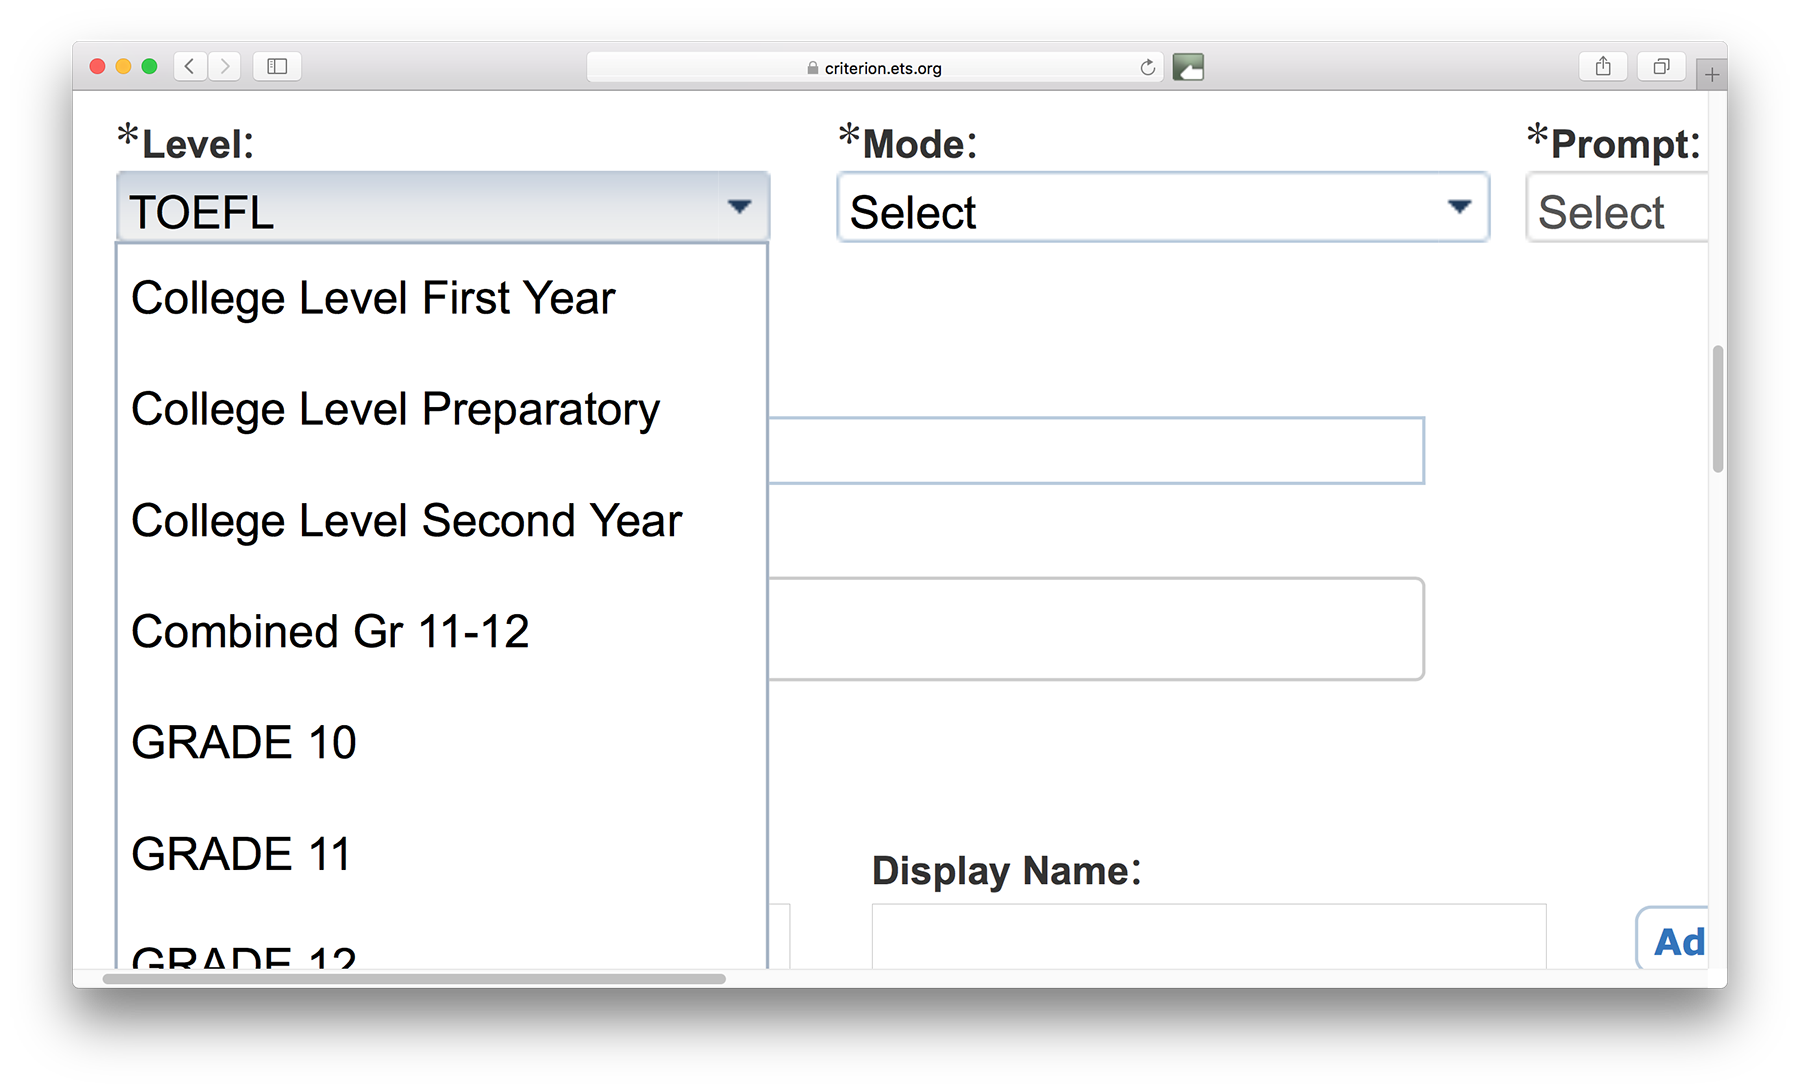Click the partially visible Add button
This screenshot has width=1800, height=1092.
coord(1673,939)
